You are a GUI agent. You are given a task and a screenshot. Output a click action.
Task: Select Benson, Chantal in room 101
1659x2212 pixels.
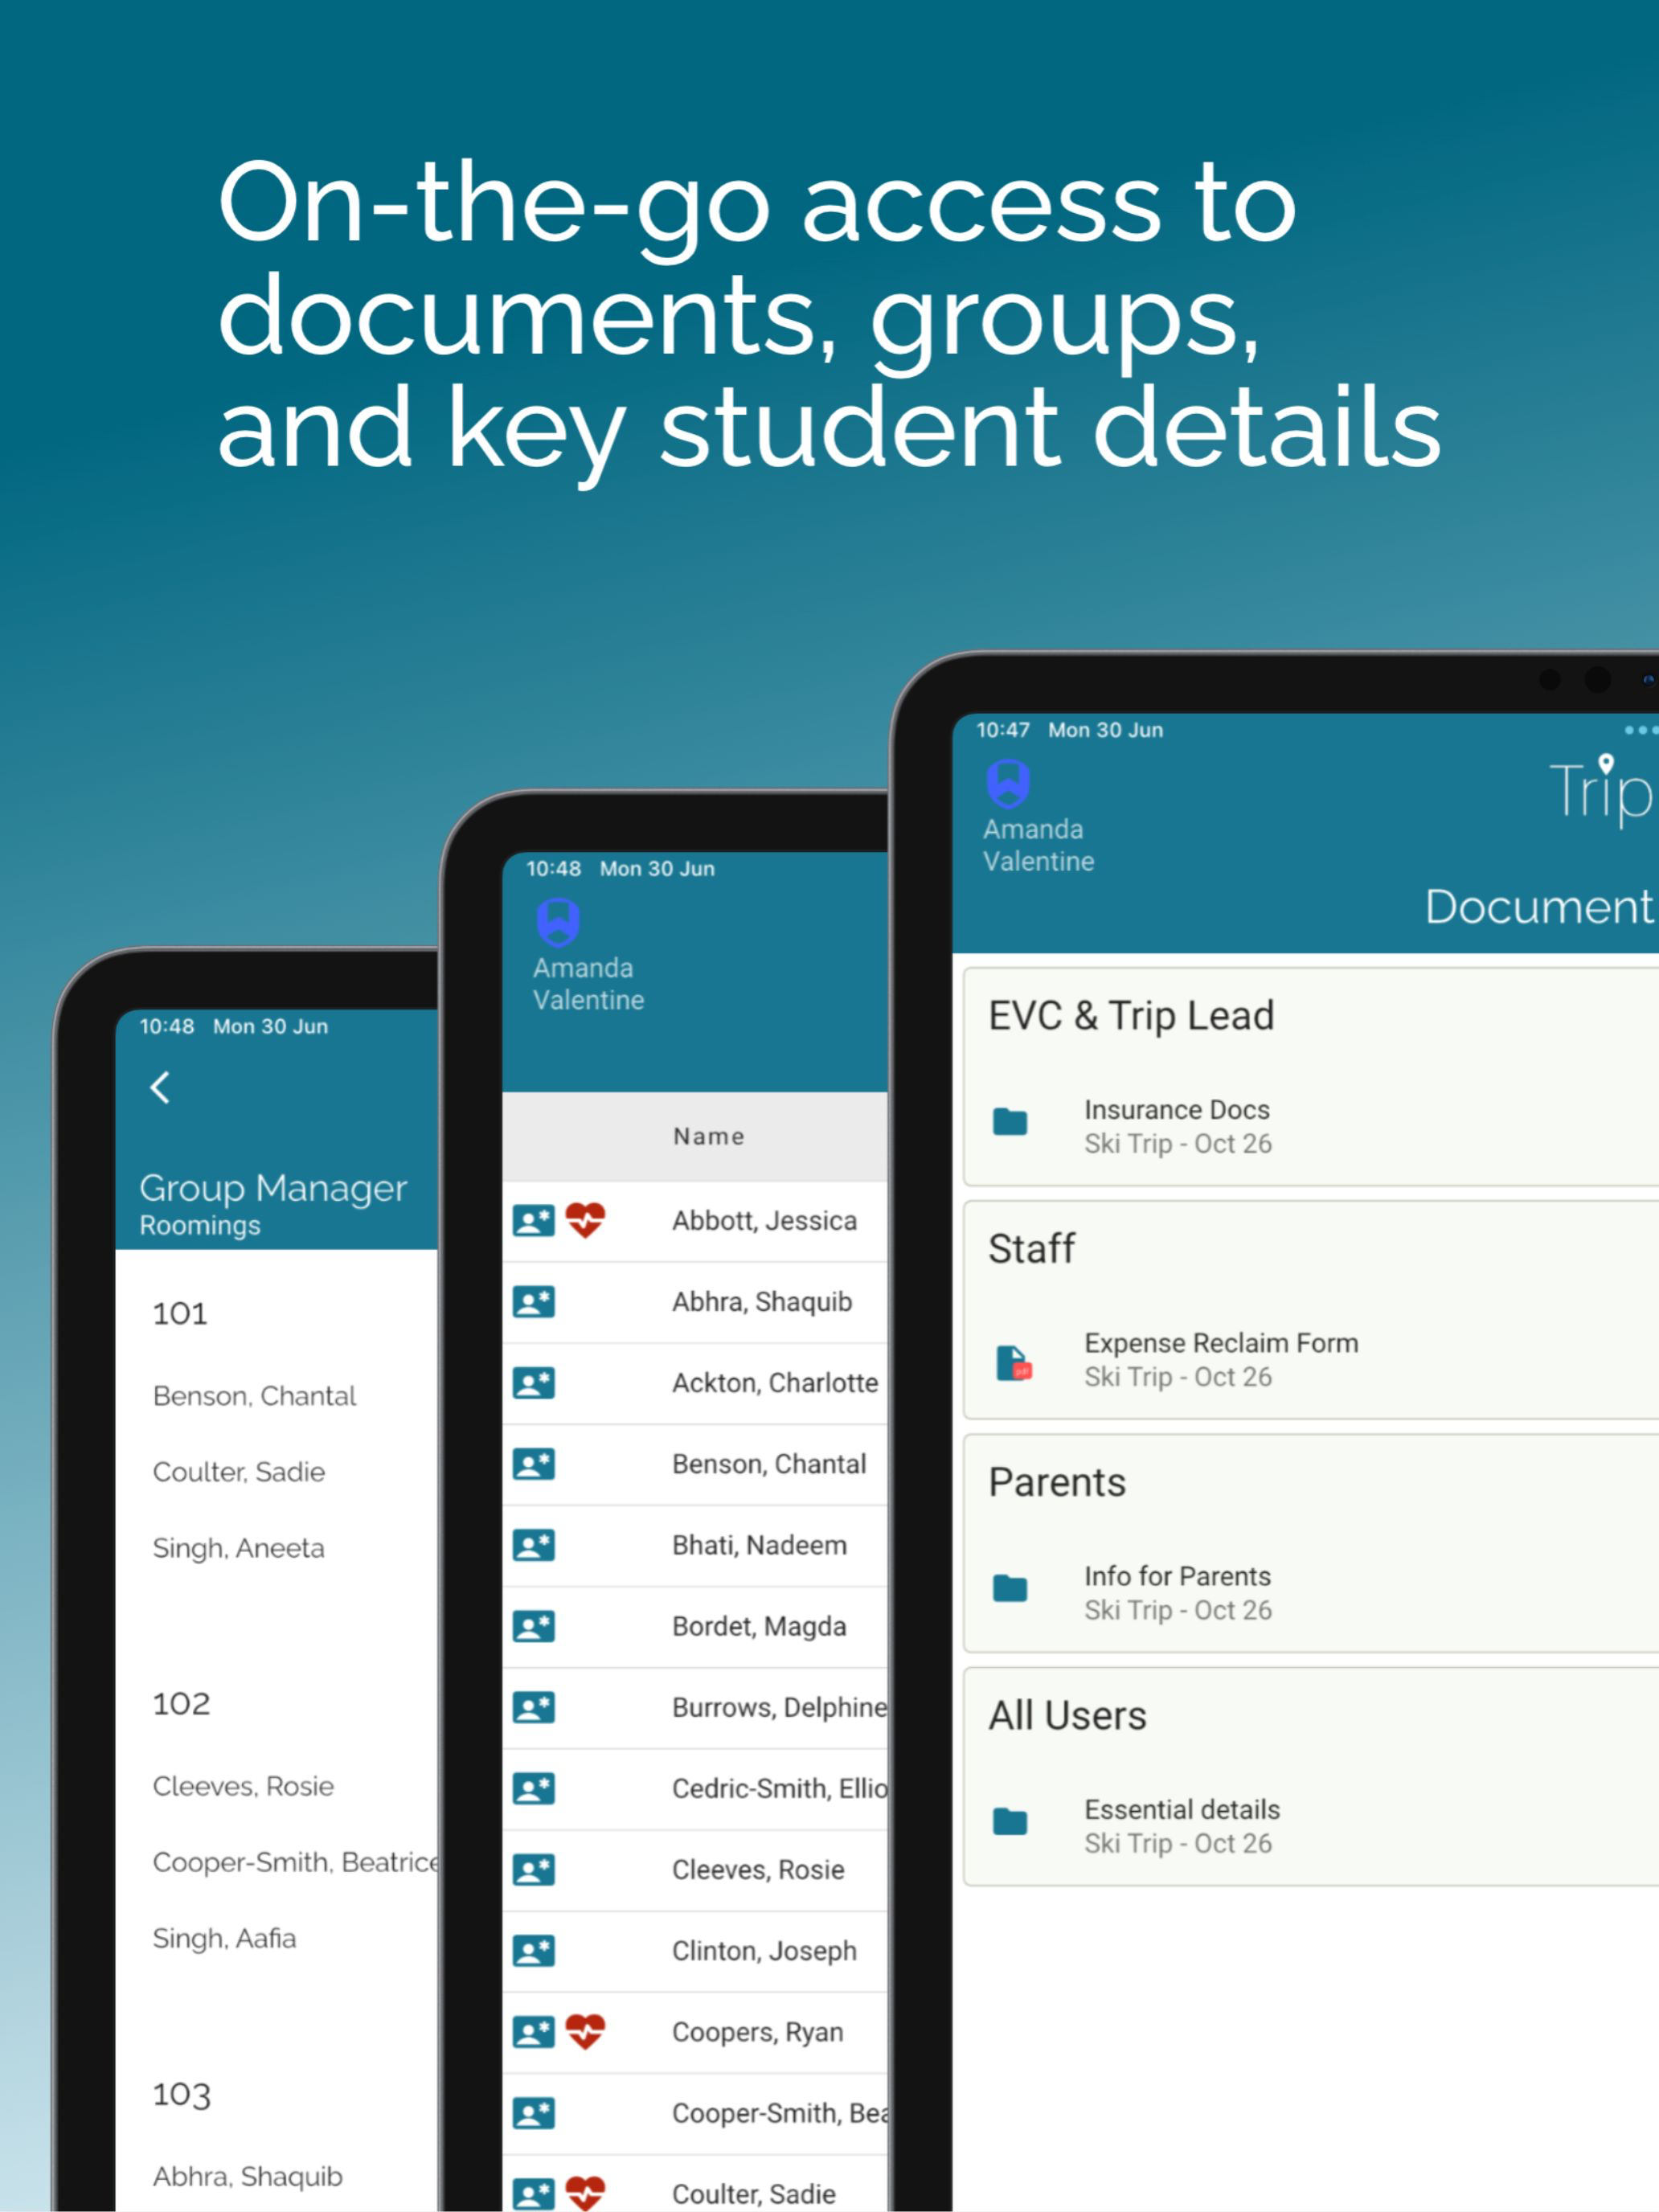[254, 1396]
